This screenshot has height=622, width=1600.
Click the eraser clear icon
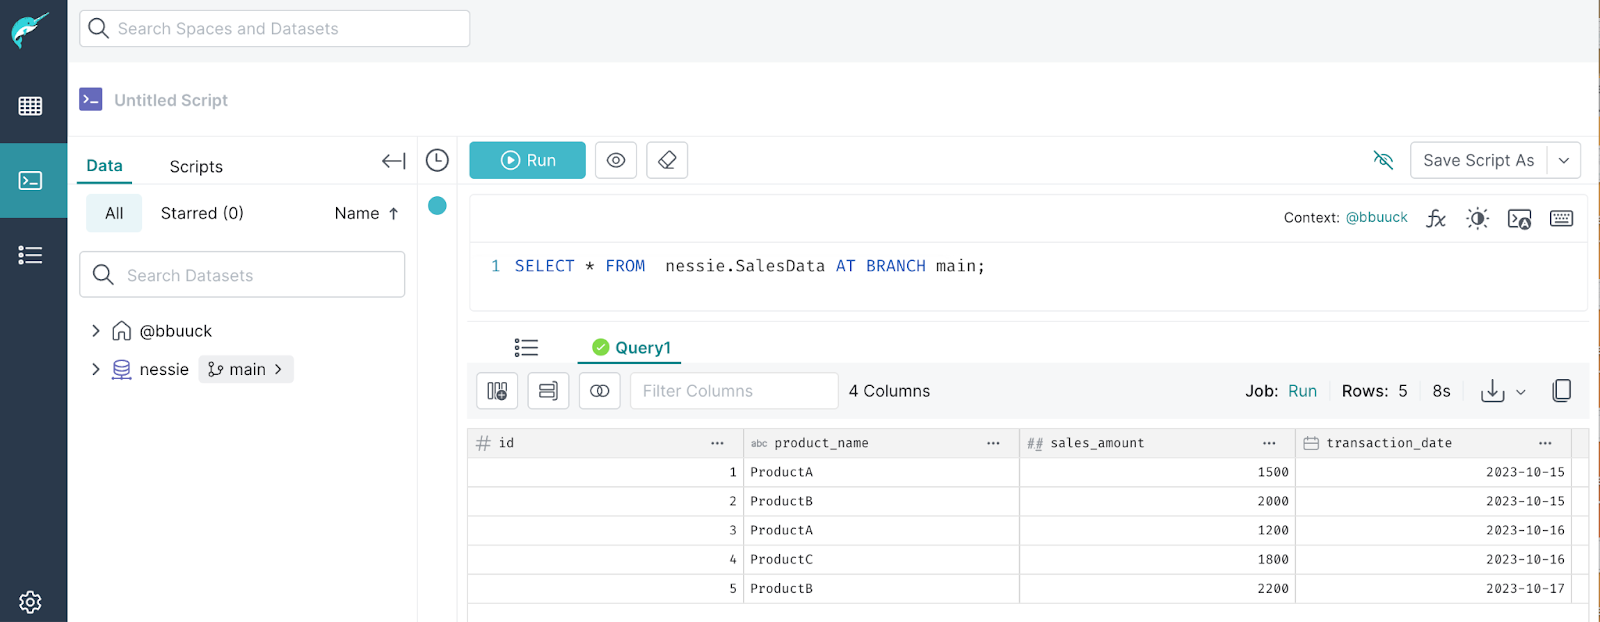click(x=667, y=160)
